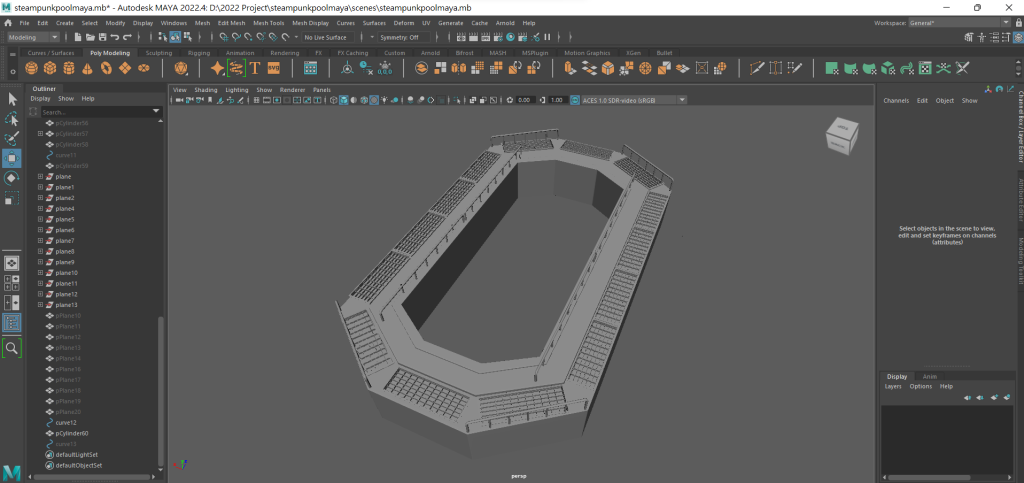This screenshot has width=1024, height=483.
Task: Toggle wireframe display in viewport toolbar
Action: click(334, 100)
